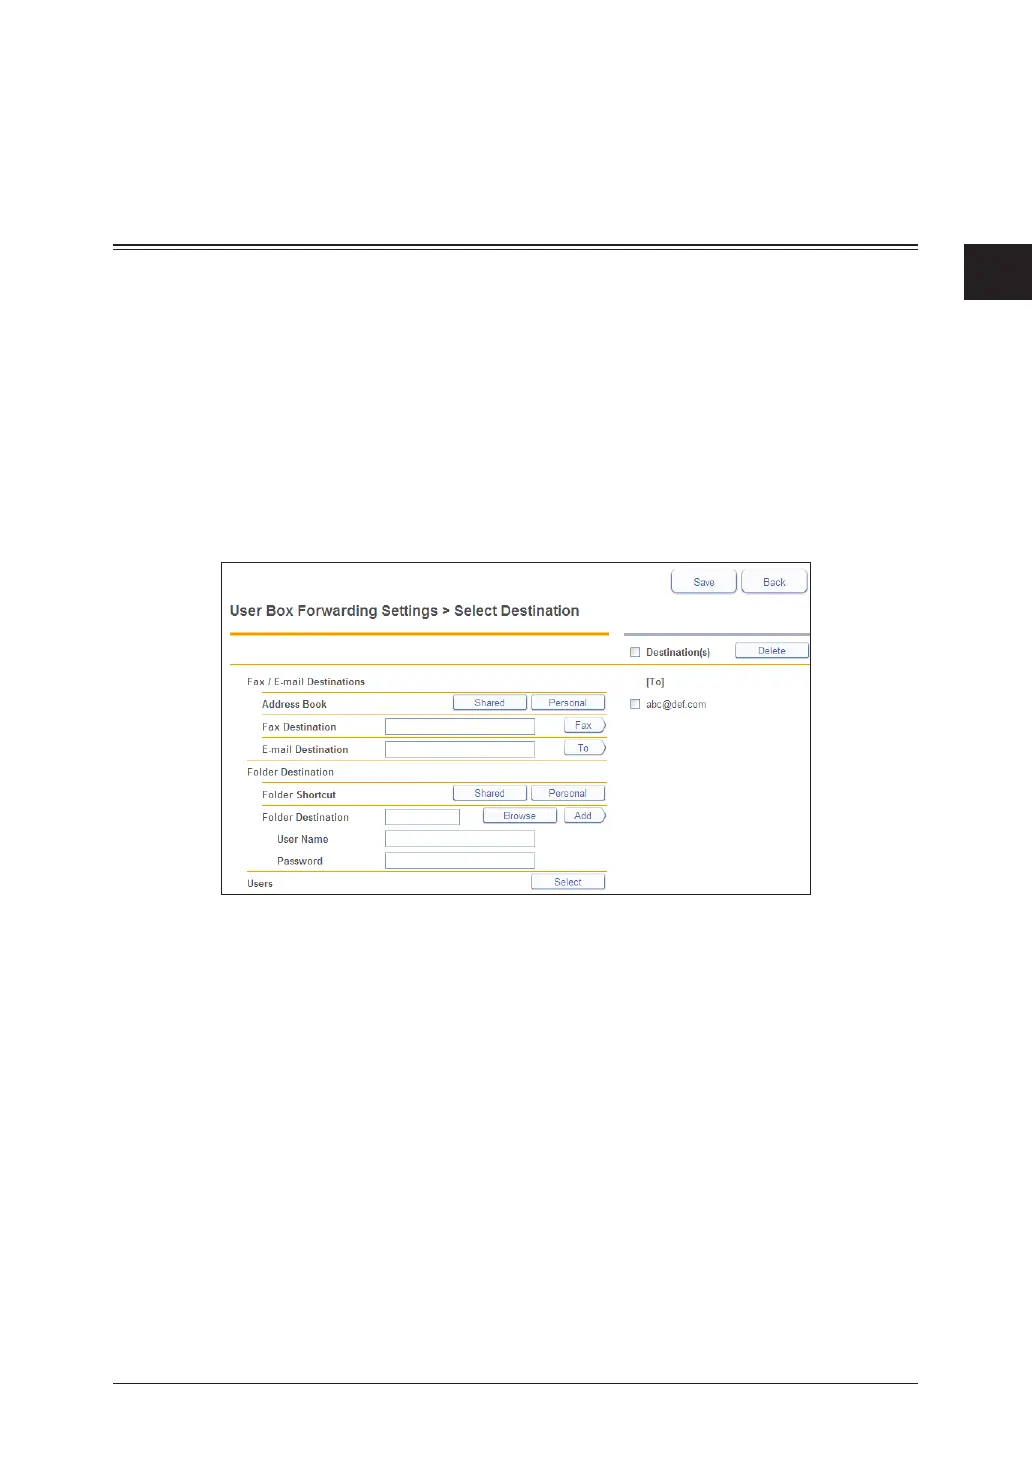
Task: Click the abc@def.com destination text
Action: coord(676,705)
